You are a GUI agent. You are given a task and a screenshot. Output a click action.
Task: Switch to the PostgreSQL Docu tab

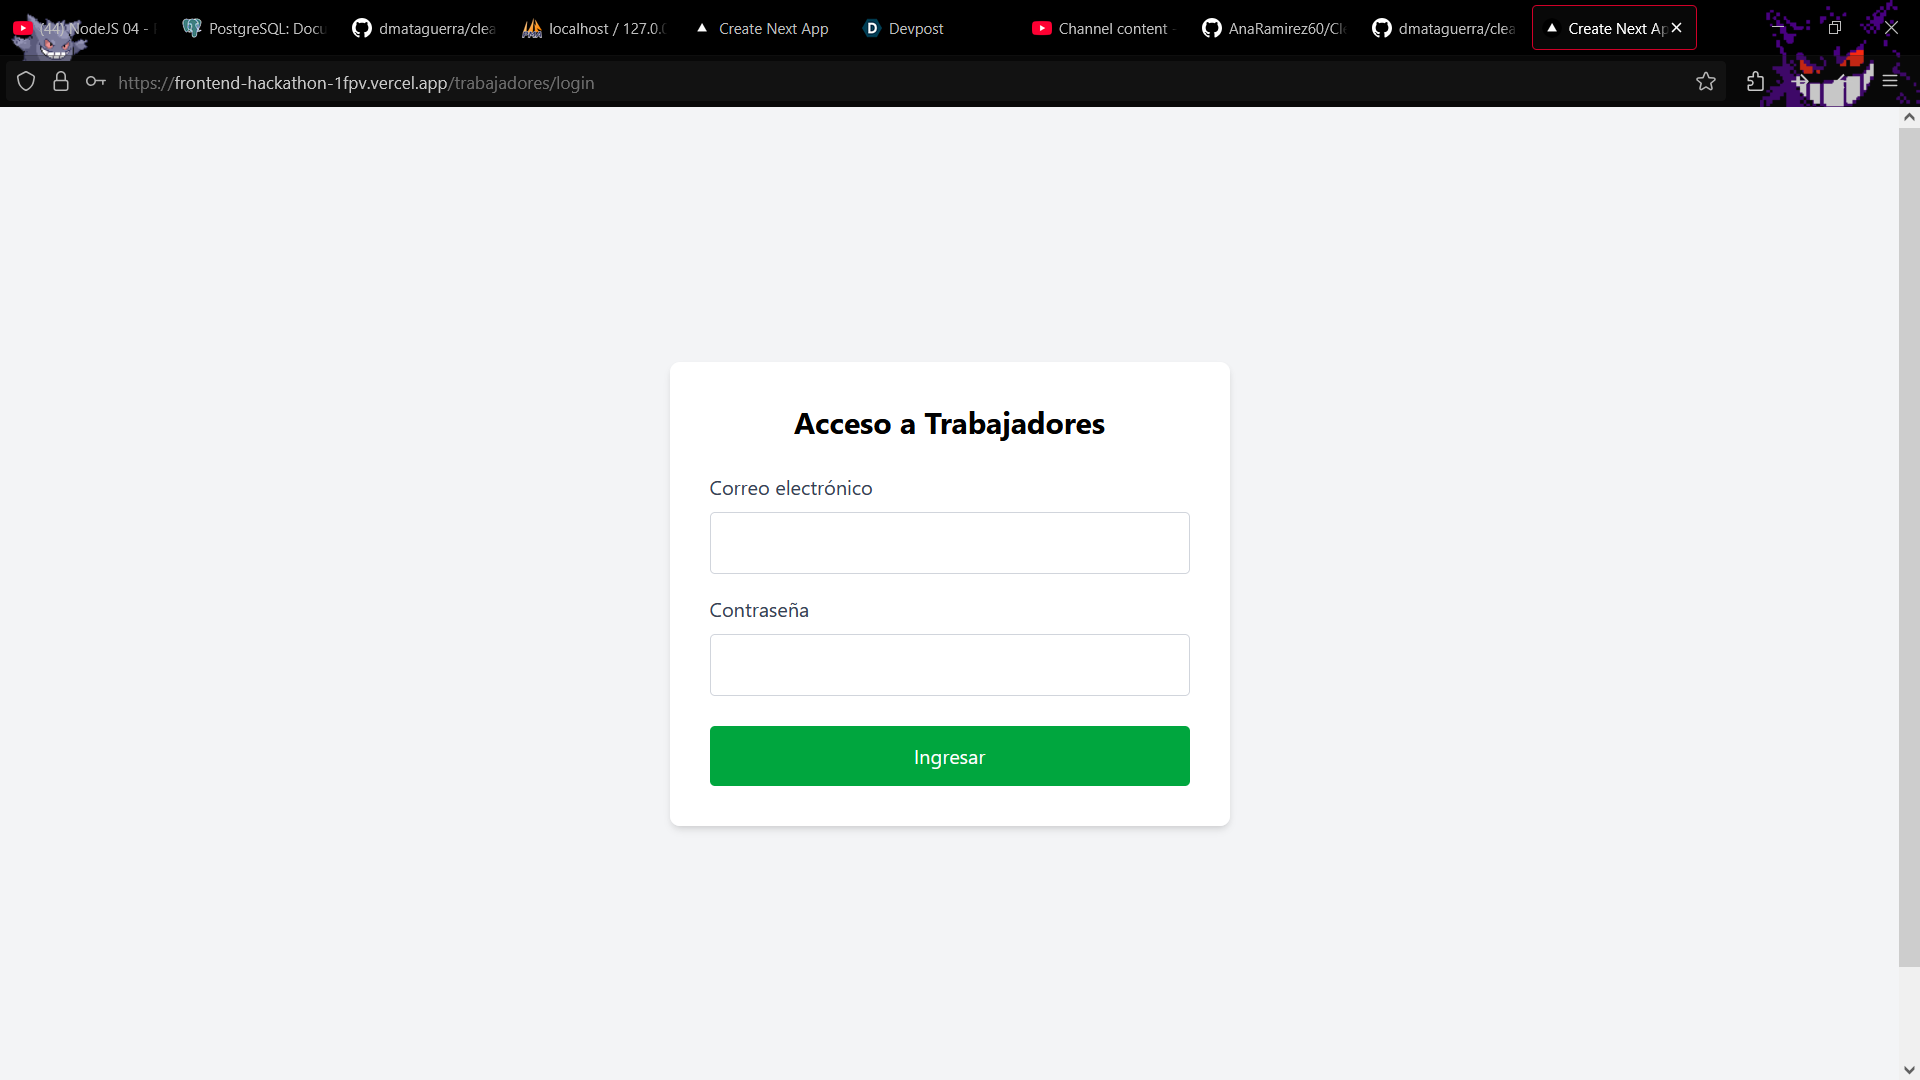pyautogui.click(x=255, y=28)
